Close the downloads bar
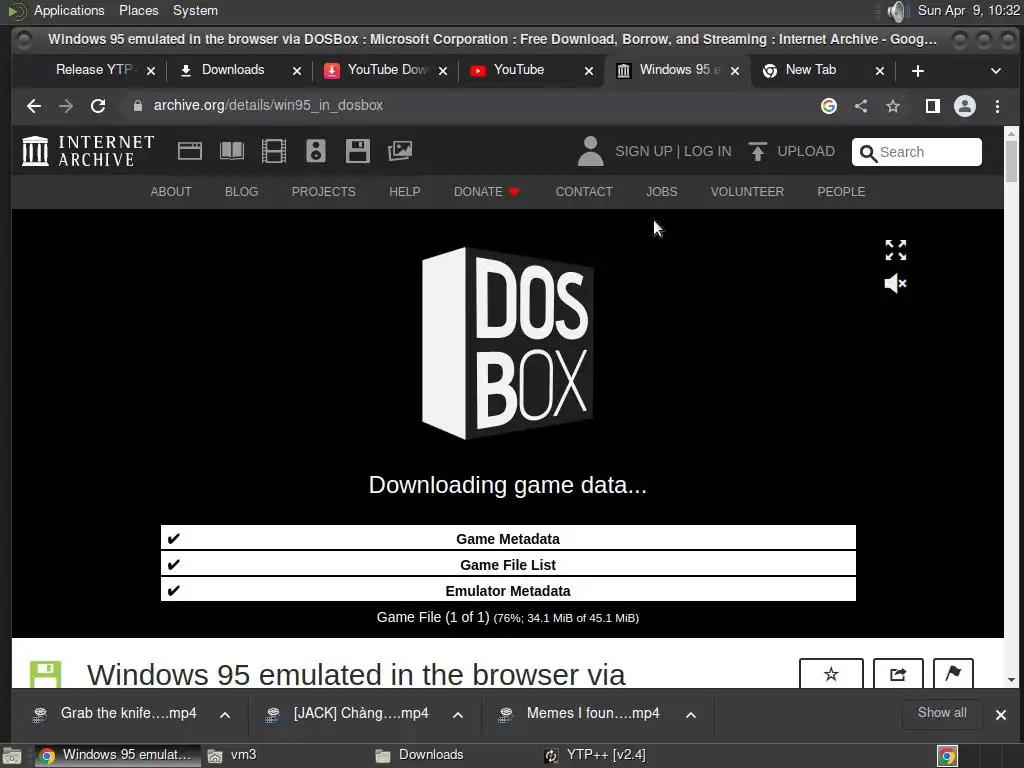Viewport: 1024px width, 768px height. coord(1000,715)
